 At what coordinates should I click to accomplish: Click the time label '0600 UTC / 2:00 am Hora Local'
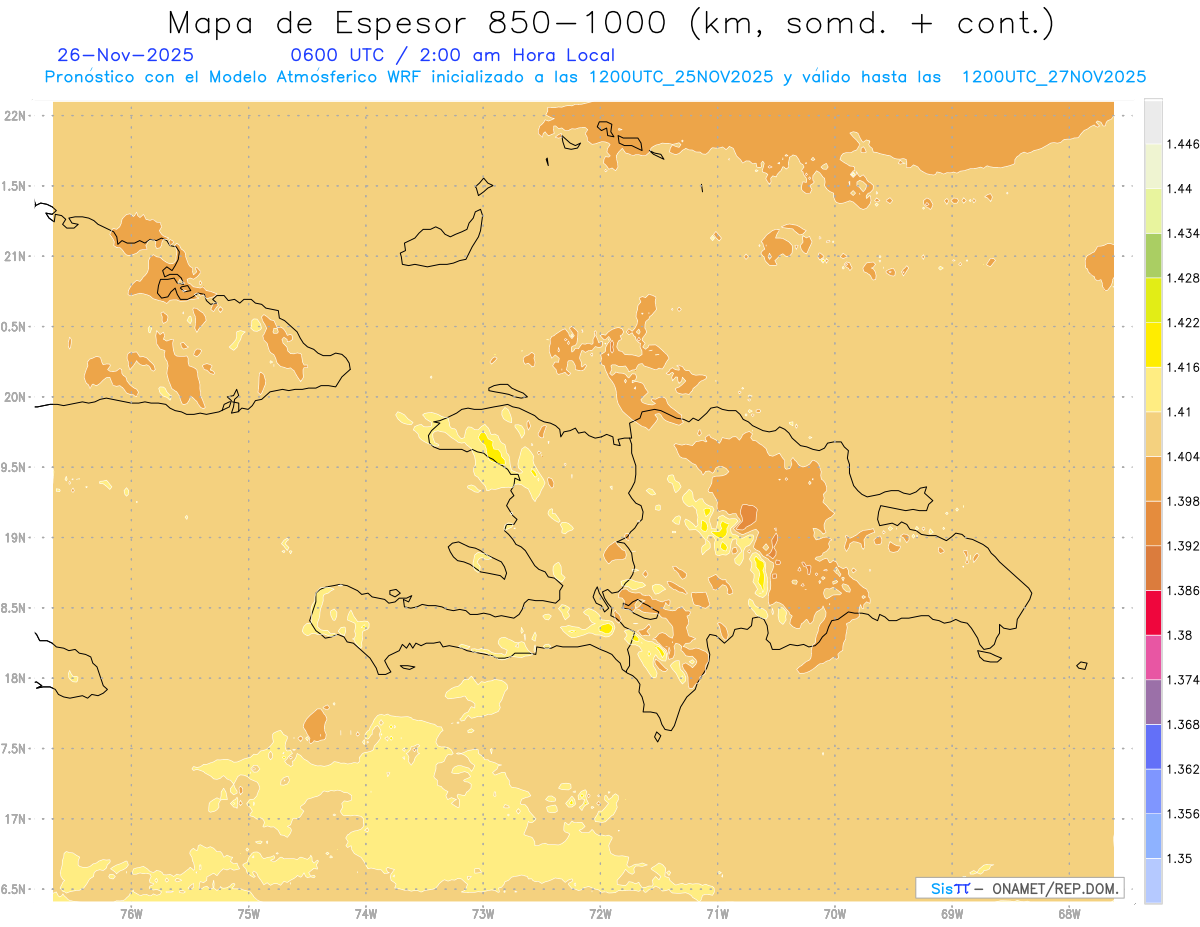pyautogui.click(x=452, y=56)
